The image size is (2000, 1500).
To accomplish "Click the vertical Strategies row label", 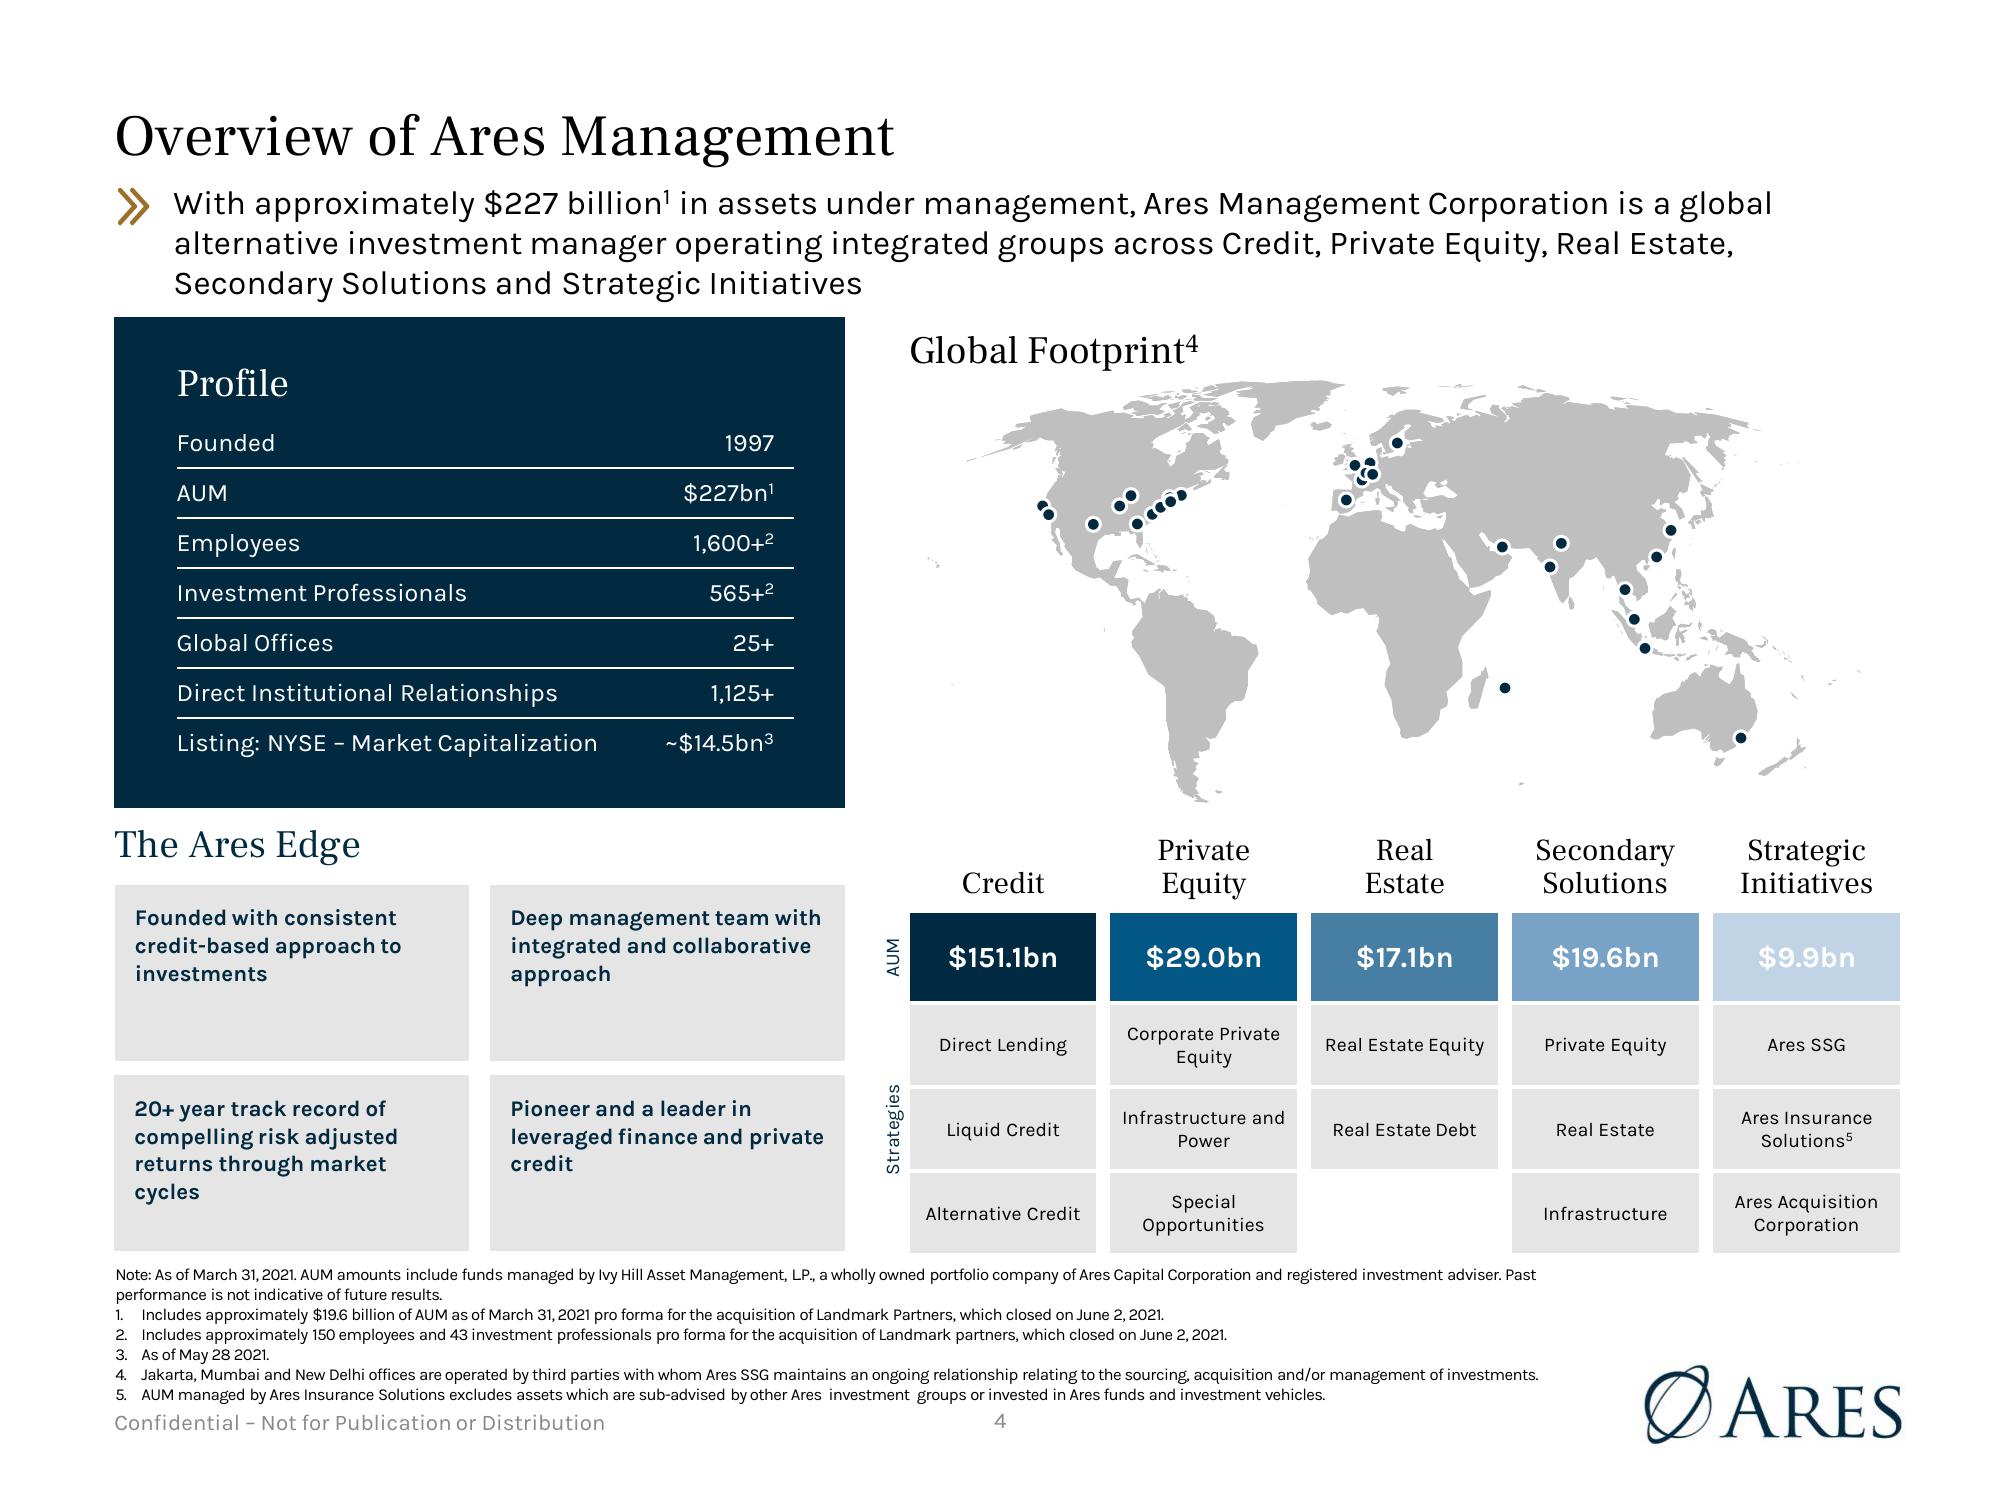I will click(x=894, y=1129).
